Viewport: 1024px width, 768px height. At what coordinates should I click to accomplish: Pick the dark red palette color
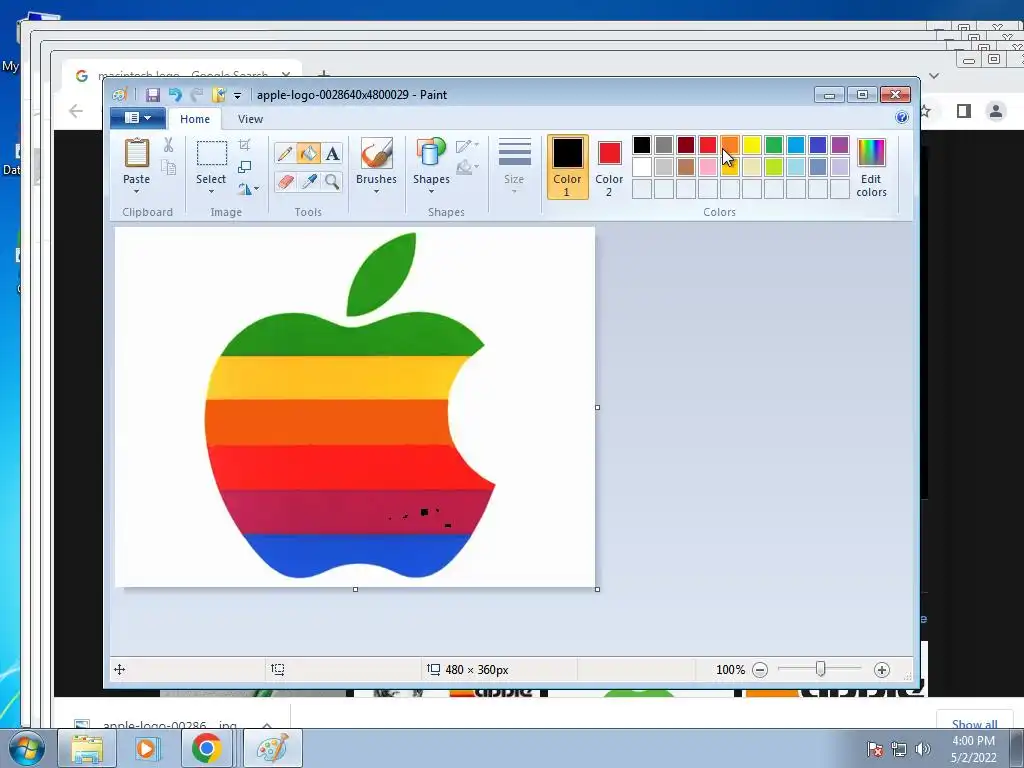coord(686,144)
